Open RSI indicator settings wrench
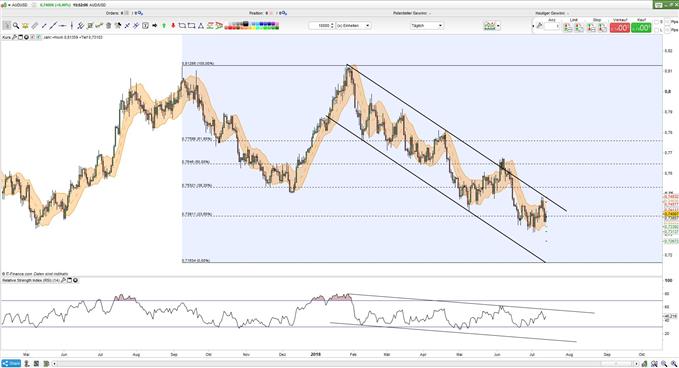 63,281
